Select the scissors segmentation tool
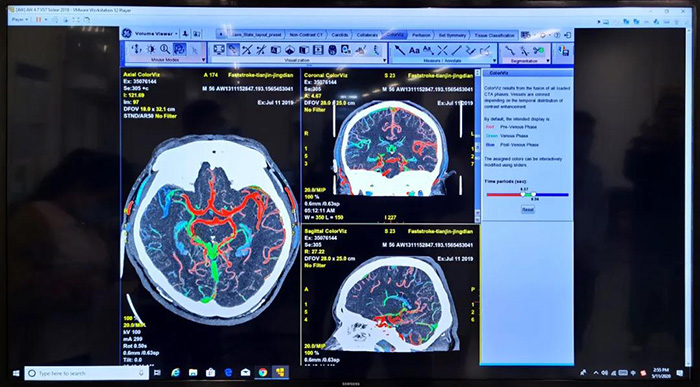The height and width of the screenshot is (387, 700). [539, 50]
